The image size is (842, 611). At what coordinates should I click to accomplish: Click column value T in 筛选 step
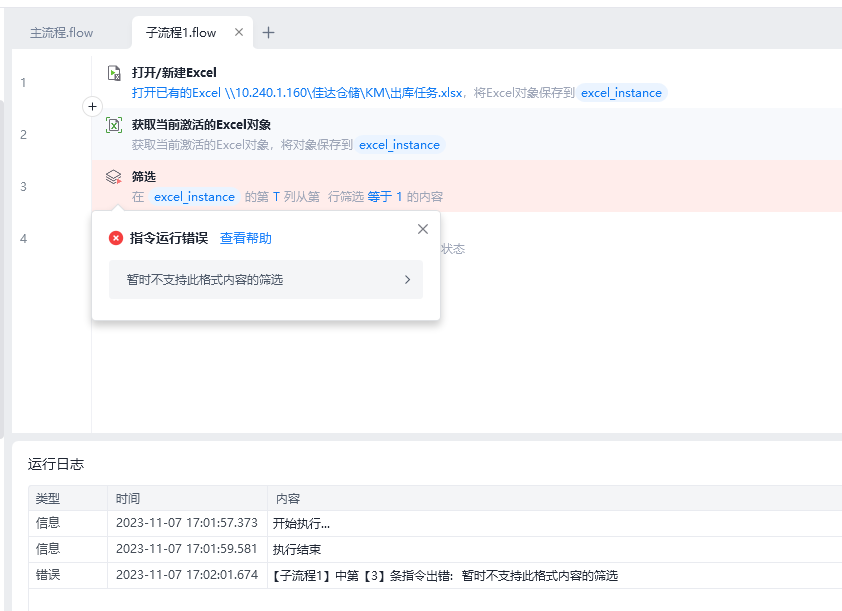click(x=276, y=197)
